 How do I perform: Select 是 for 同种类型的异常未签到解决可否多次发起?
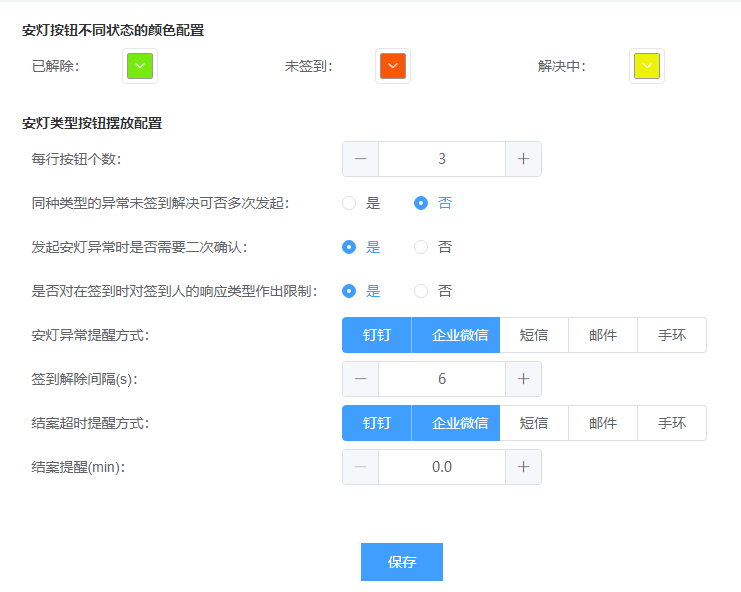349,203
